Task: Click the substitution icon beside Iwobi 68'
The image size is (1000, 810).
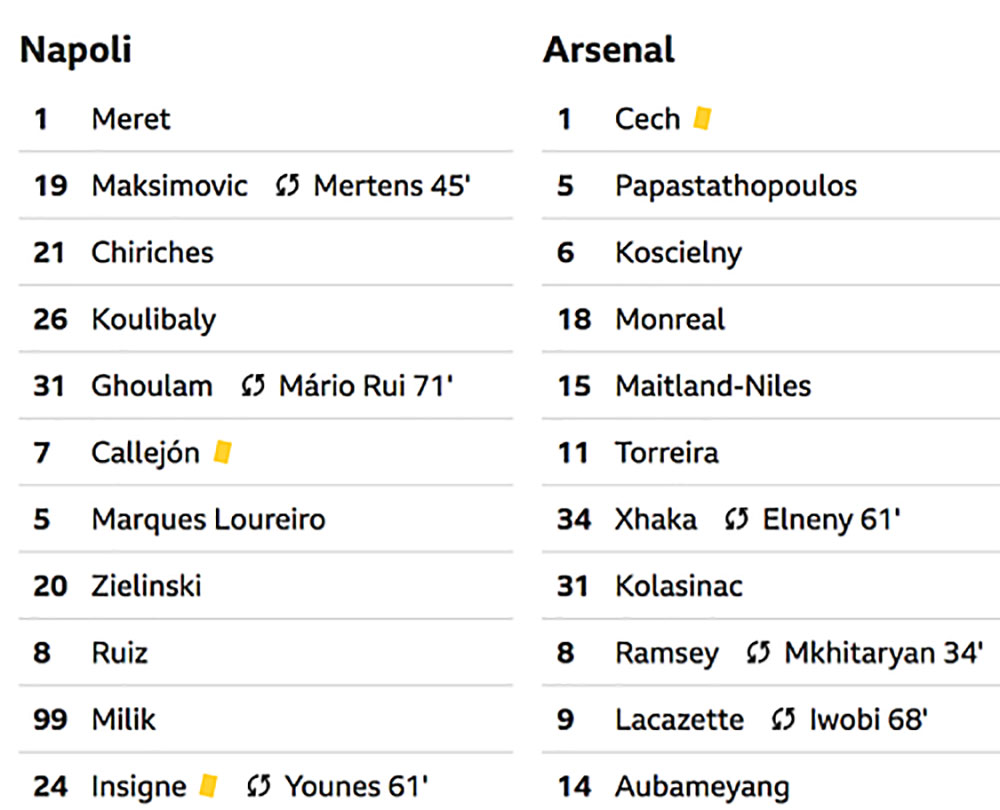Action: [783, 719]
